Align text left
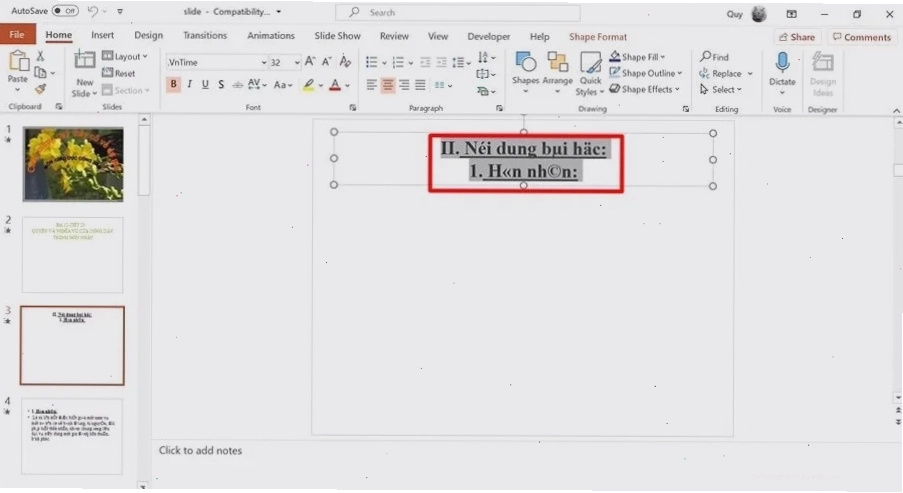The width and height of the screenshot is (903, 493). point(371,85)
